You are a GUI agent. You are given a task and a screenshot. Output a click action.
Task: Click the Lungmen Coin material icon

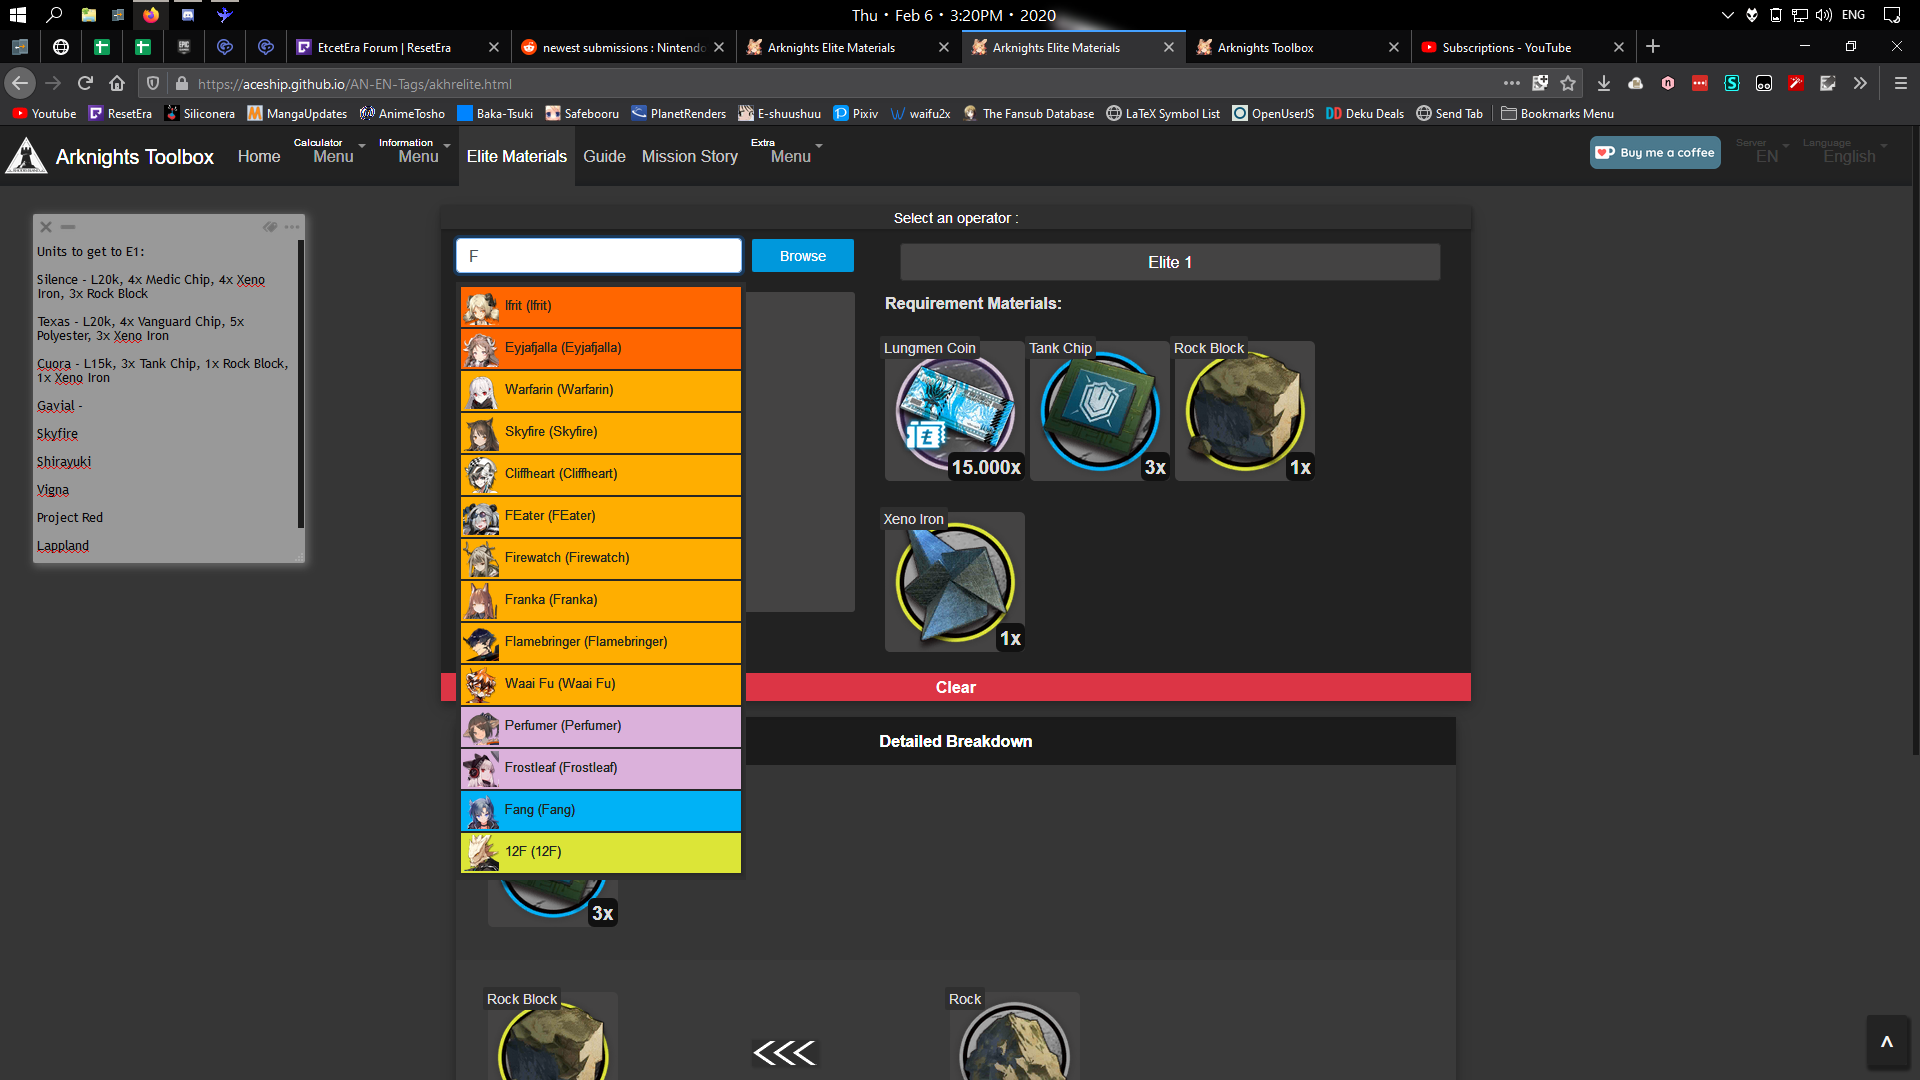(954, 411)
